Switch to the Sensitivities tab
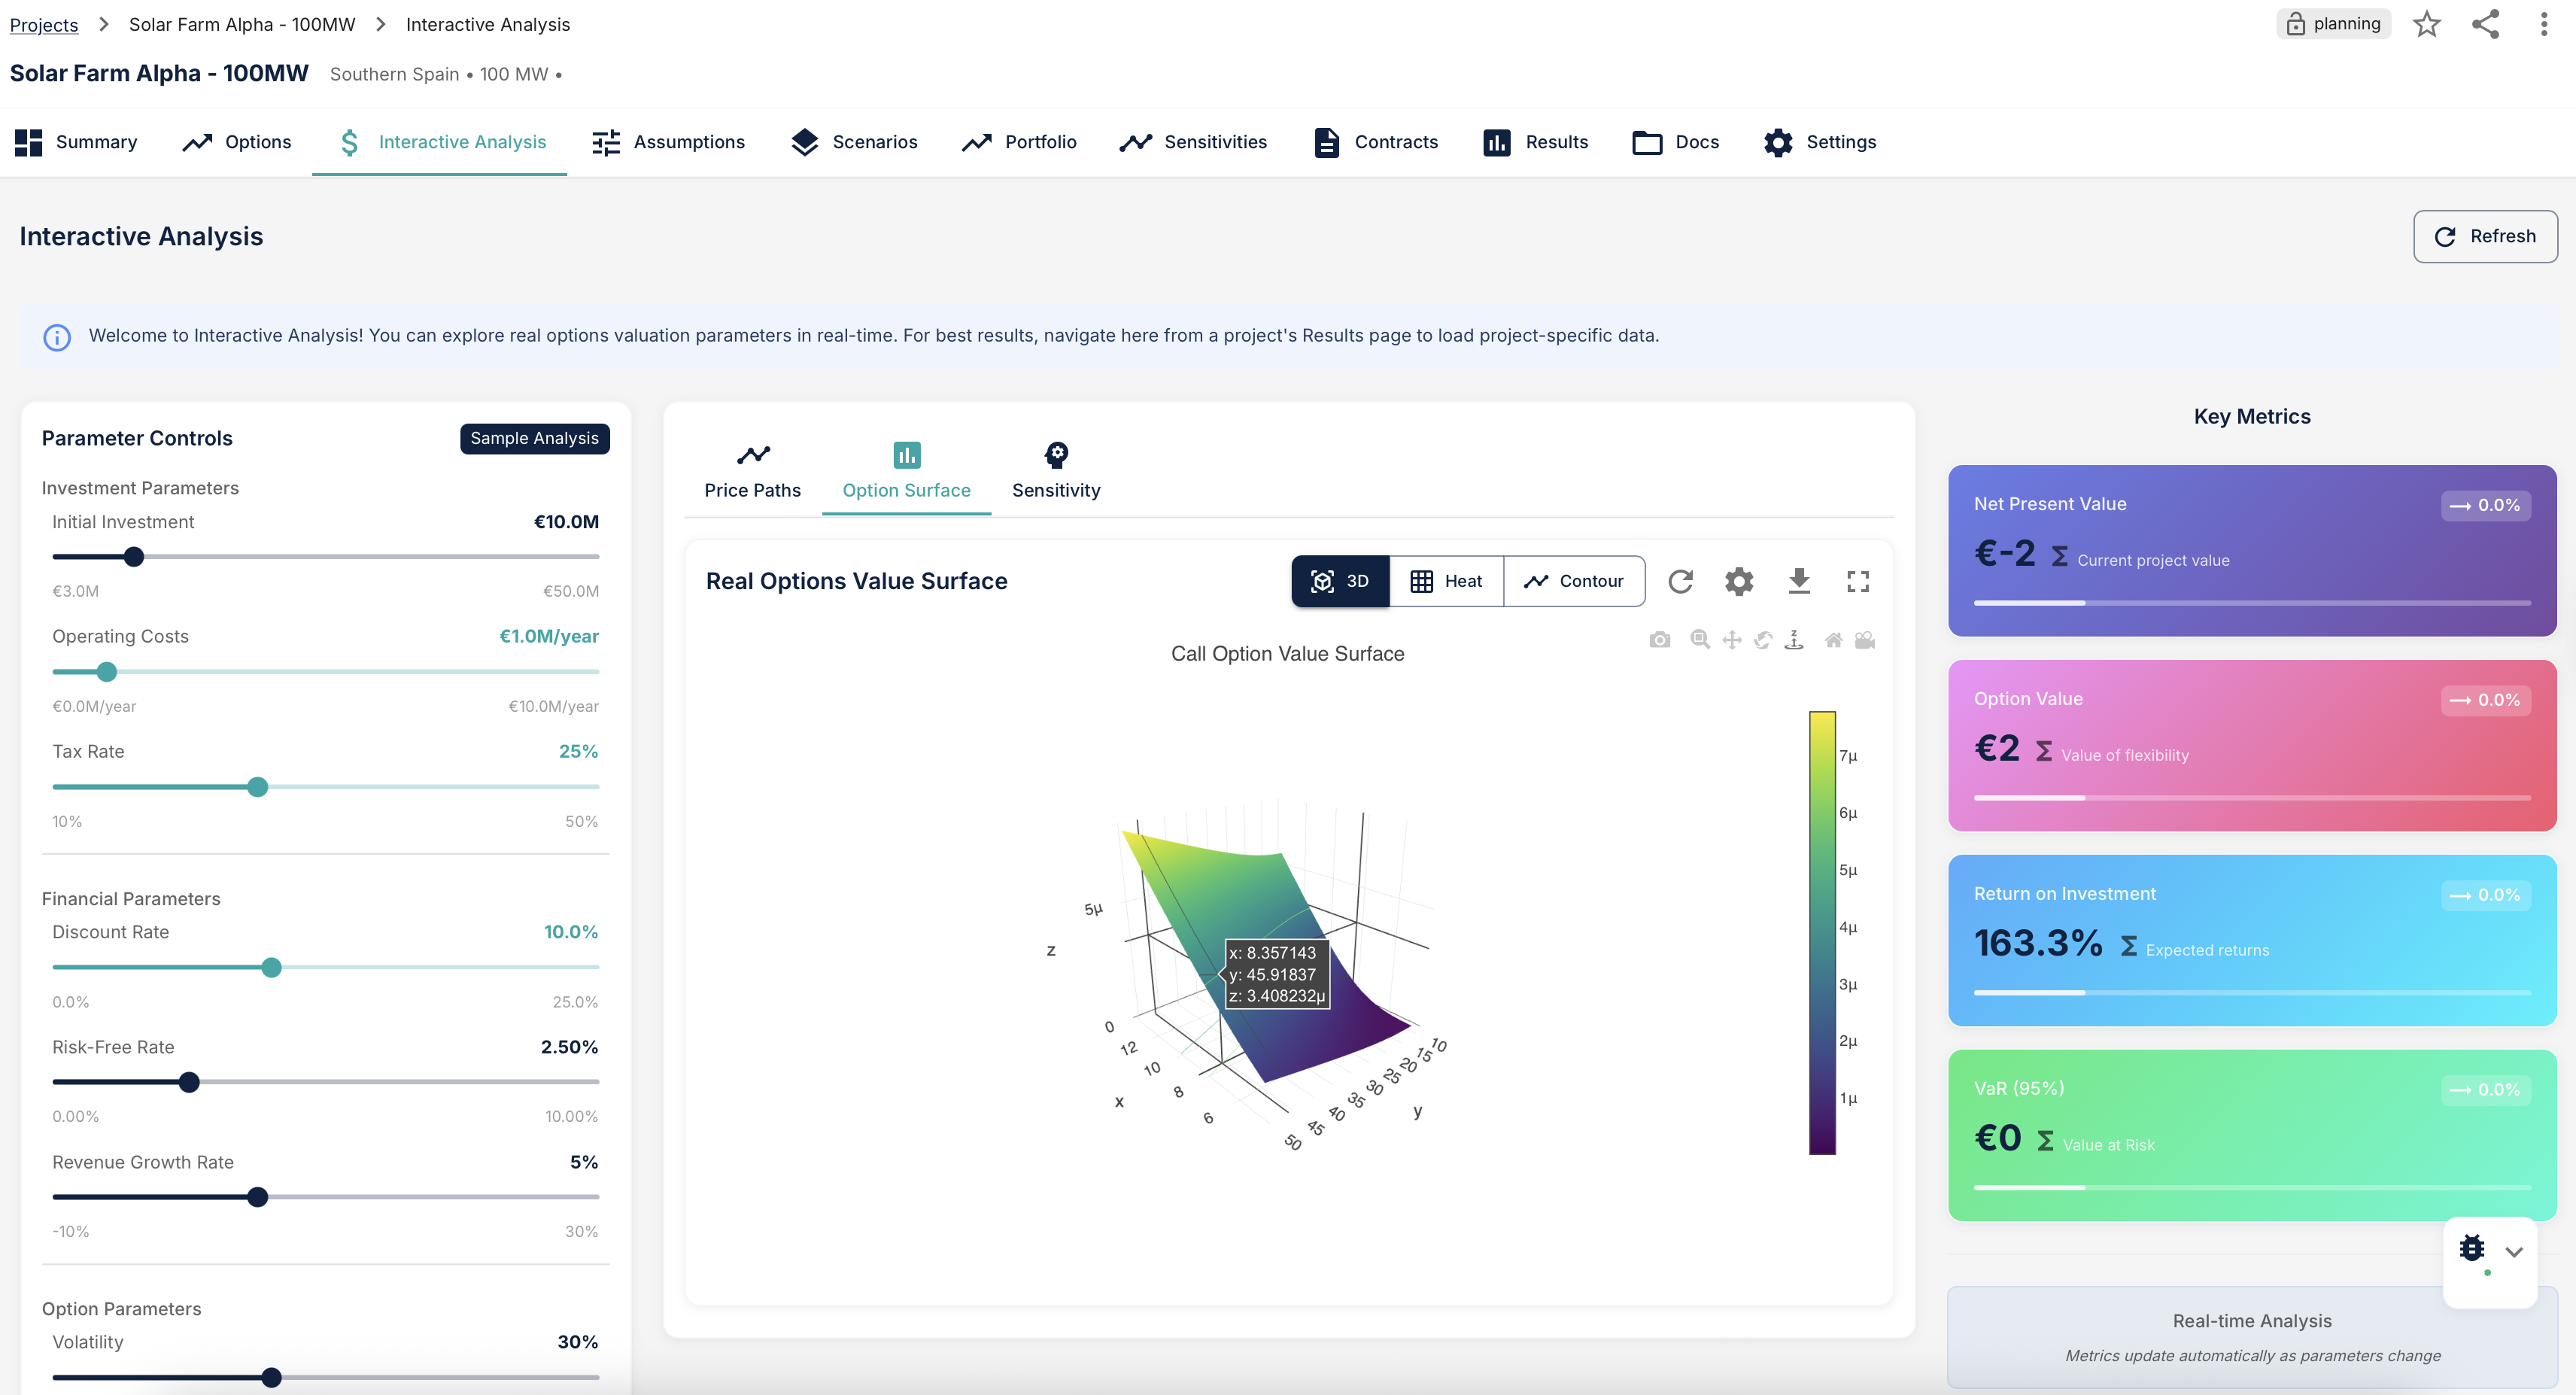 click(1194, 142)
